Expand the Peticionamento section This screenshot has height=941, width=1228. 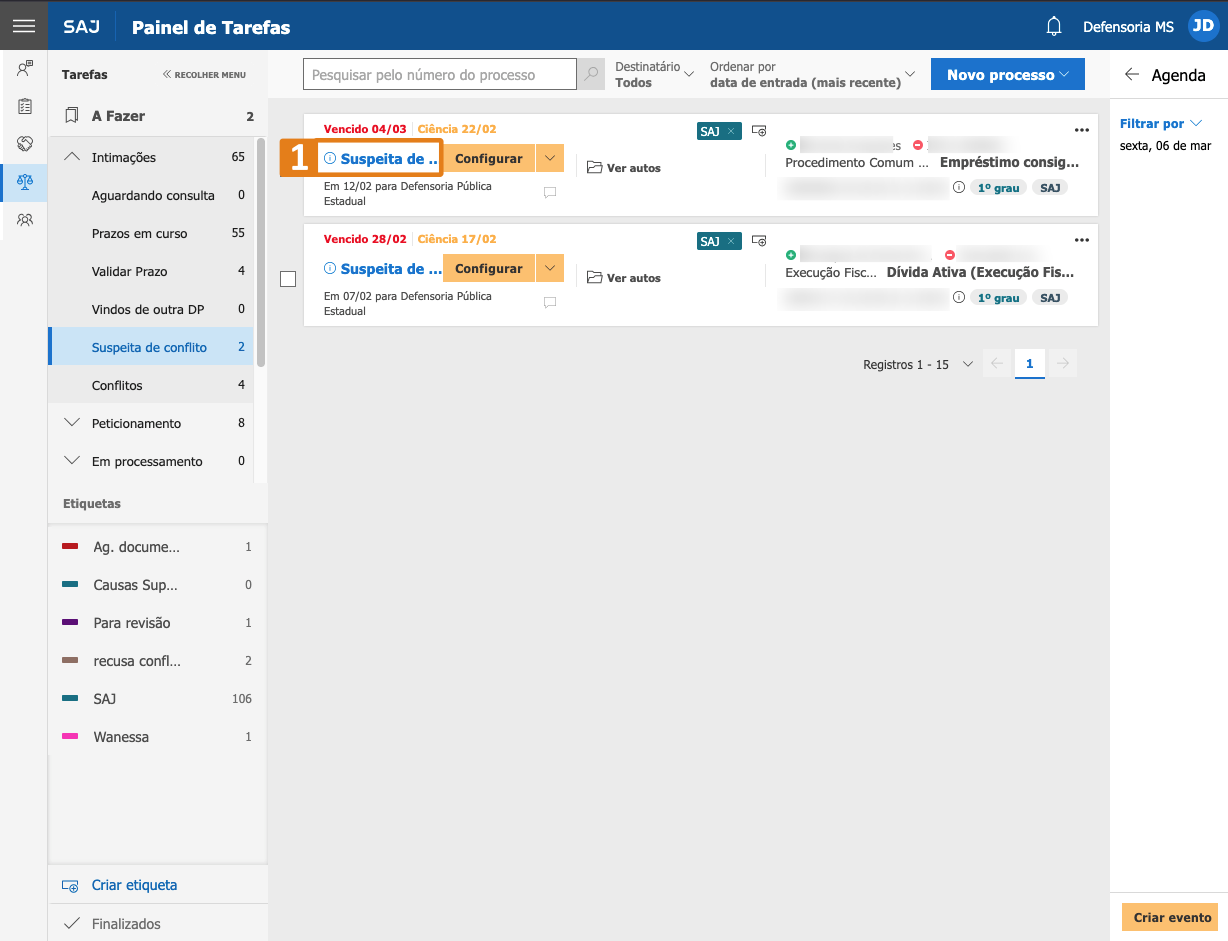(x=72, y=423)
